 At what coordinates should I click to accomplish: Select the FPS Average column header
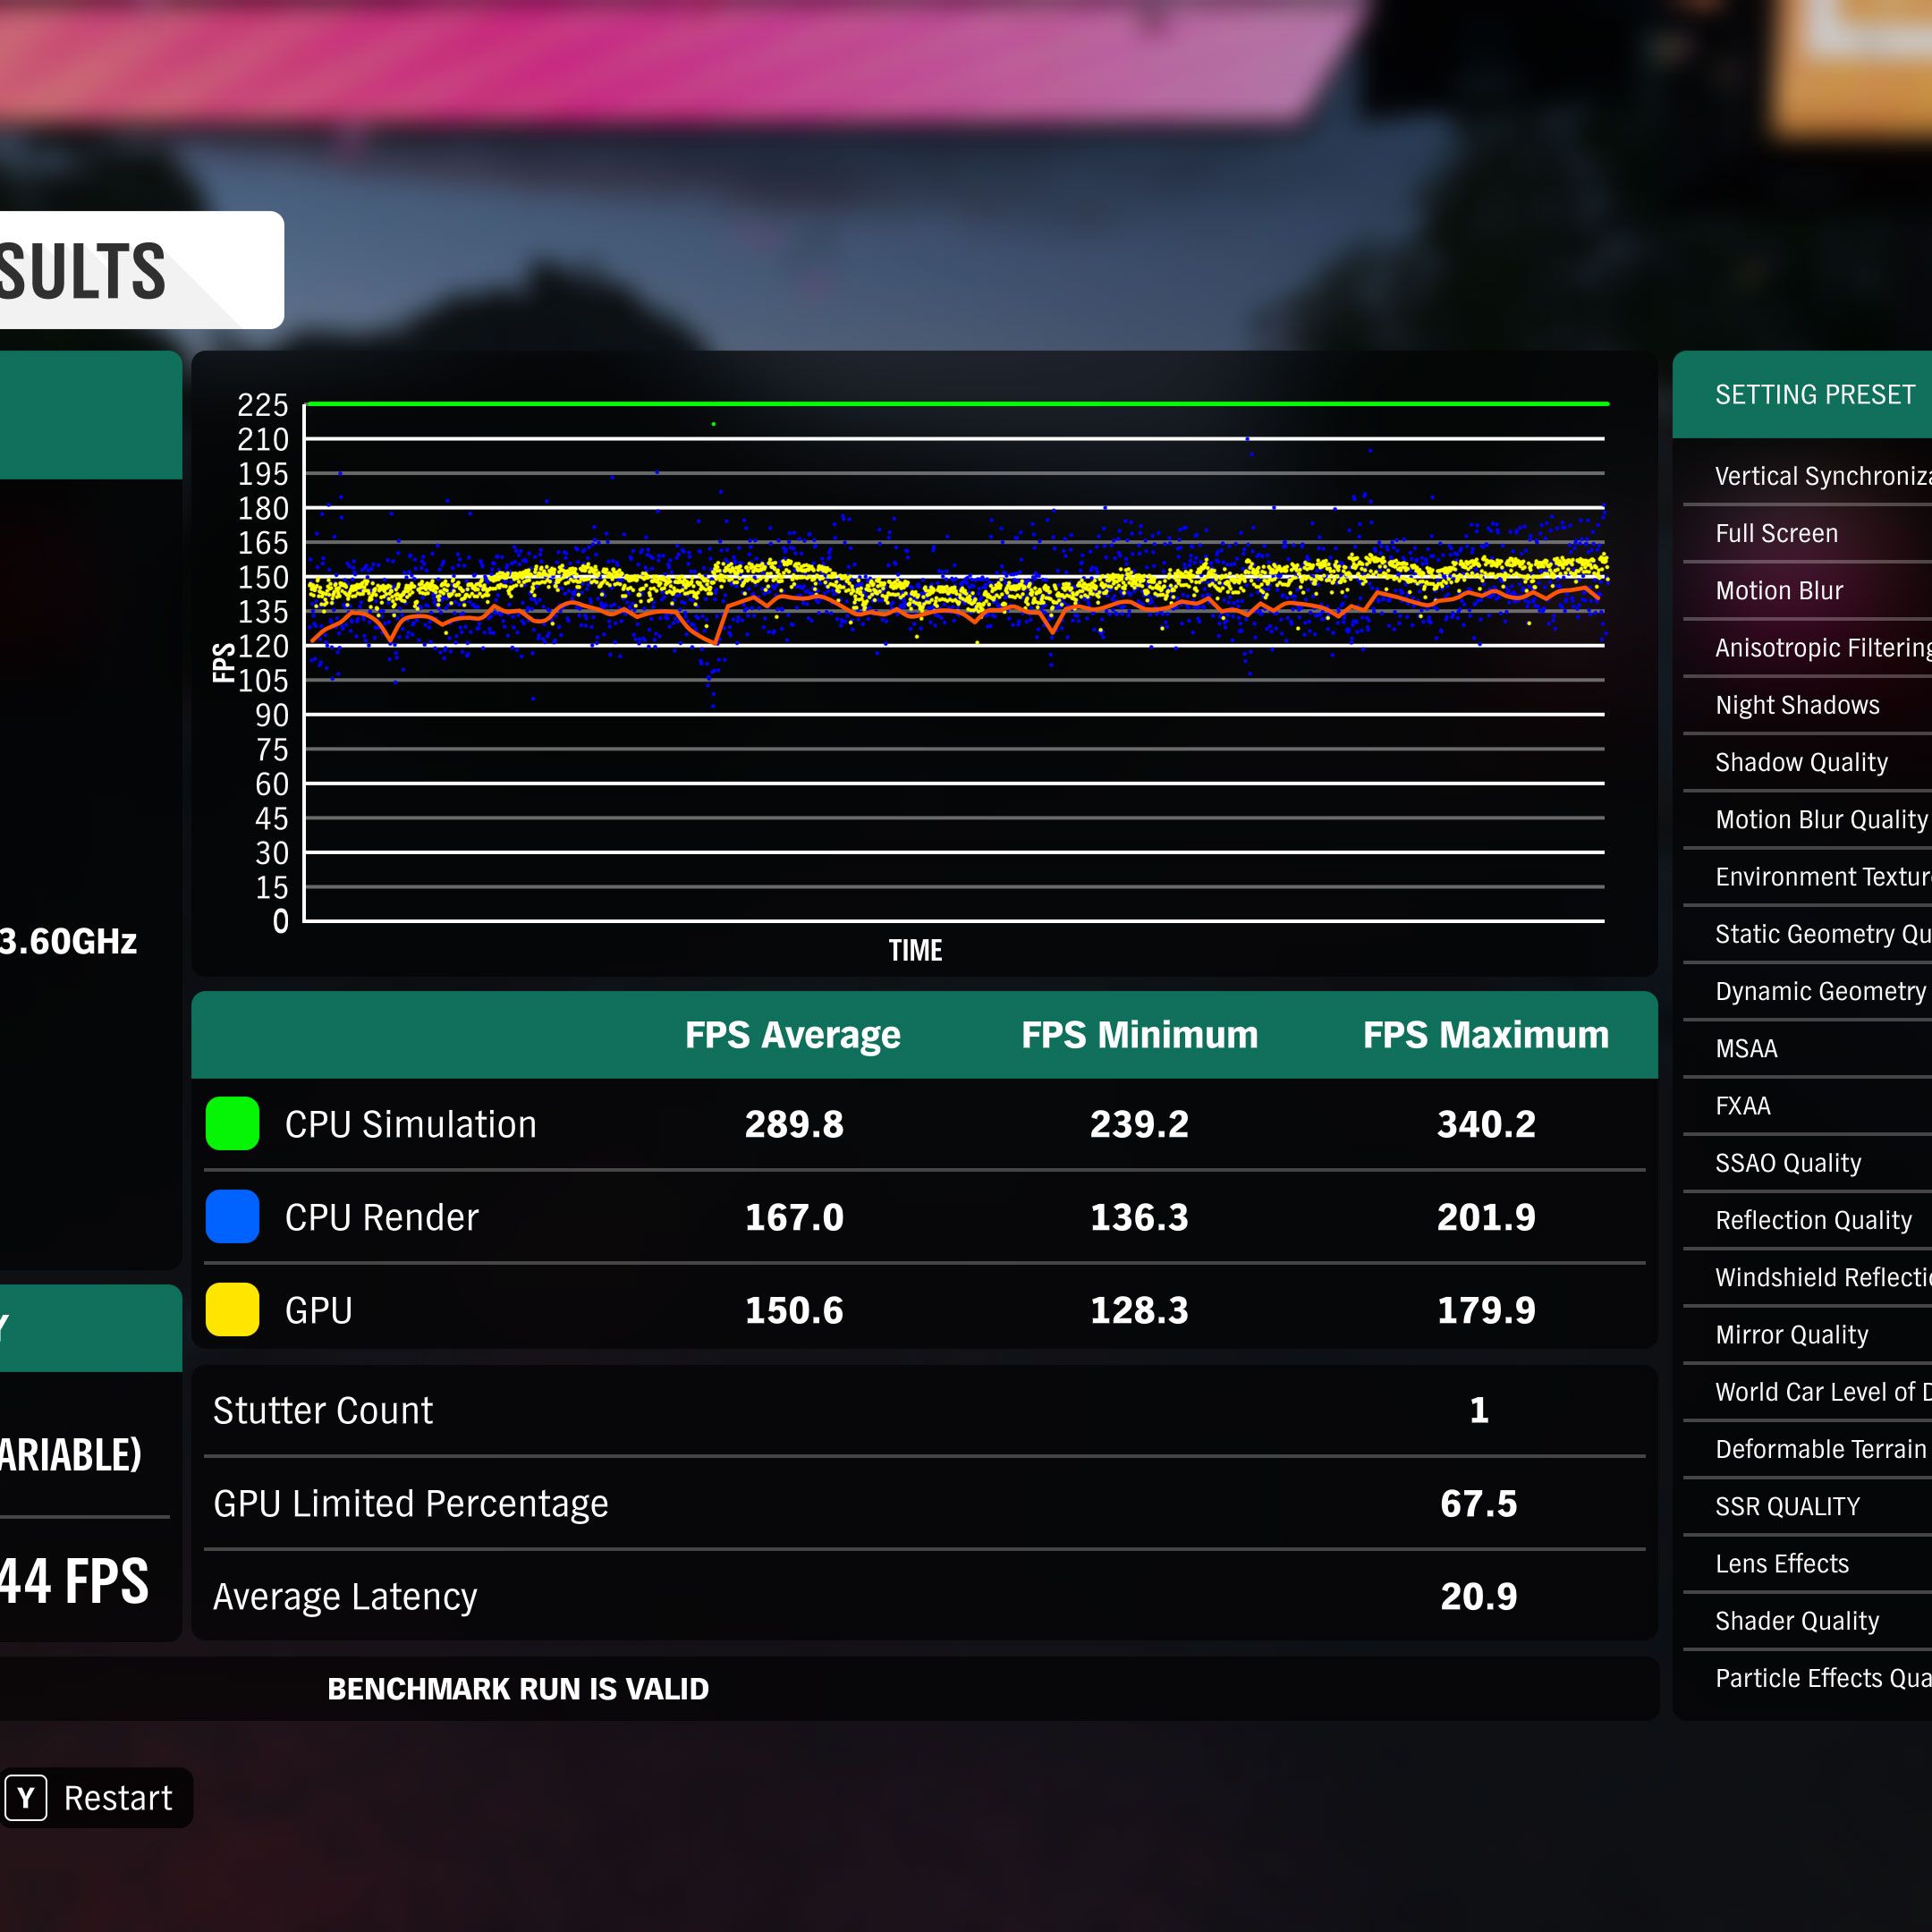pyautogui.click(x=792, y=1035)
